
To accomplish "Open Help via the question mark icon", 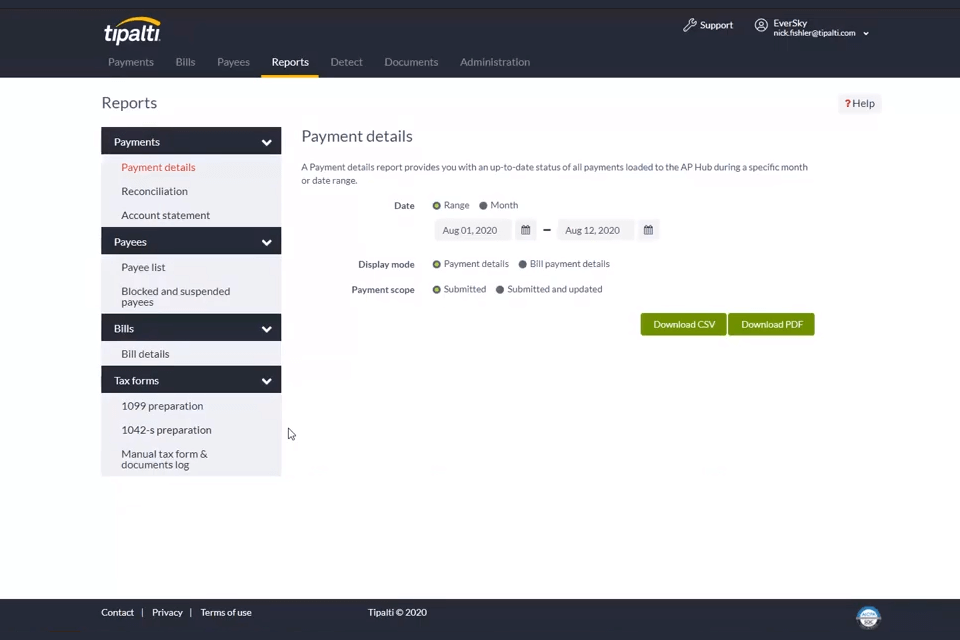I will tap(849, 103).
